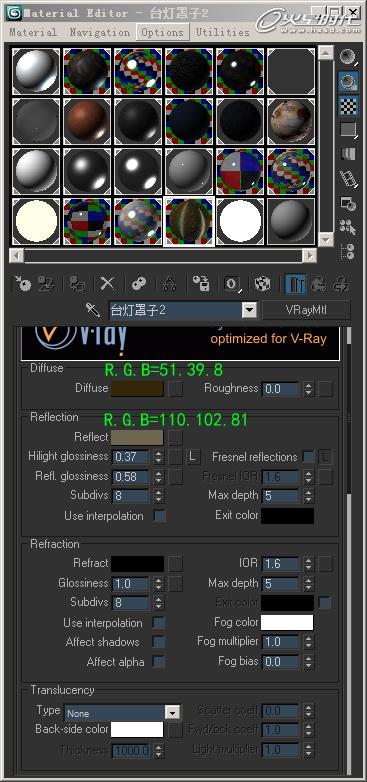Enable the Affect alpha checkbox
Screen dimensions: 367x782
point(159,662)
